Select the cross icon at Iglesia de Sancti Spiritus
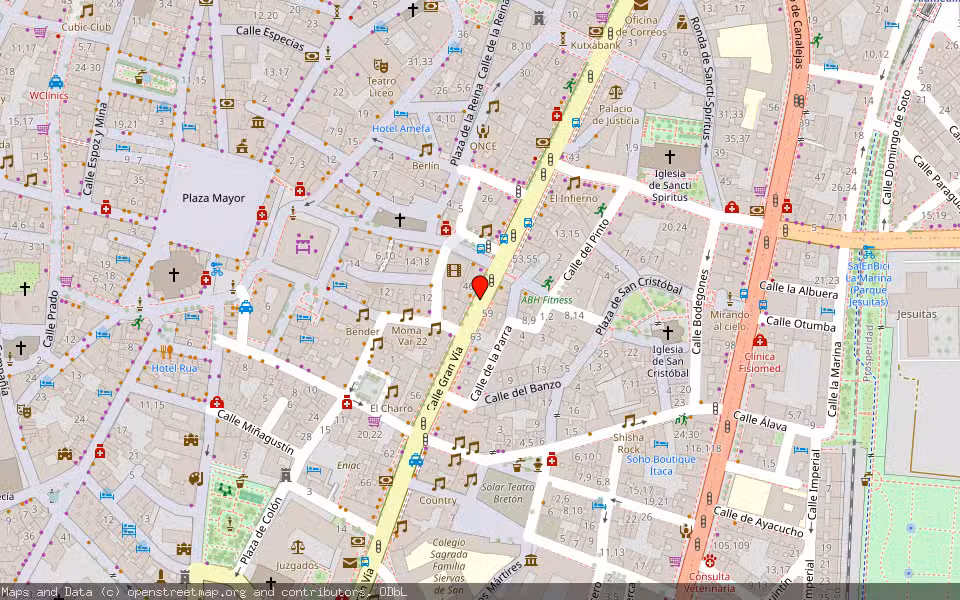The height and width of the screenshot is (600, 960). pos(670,156)
